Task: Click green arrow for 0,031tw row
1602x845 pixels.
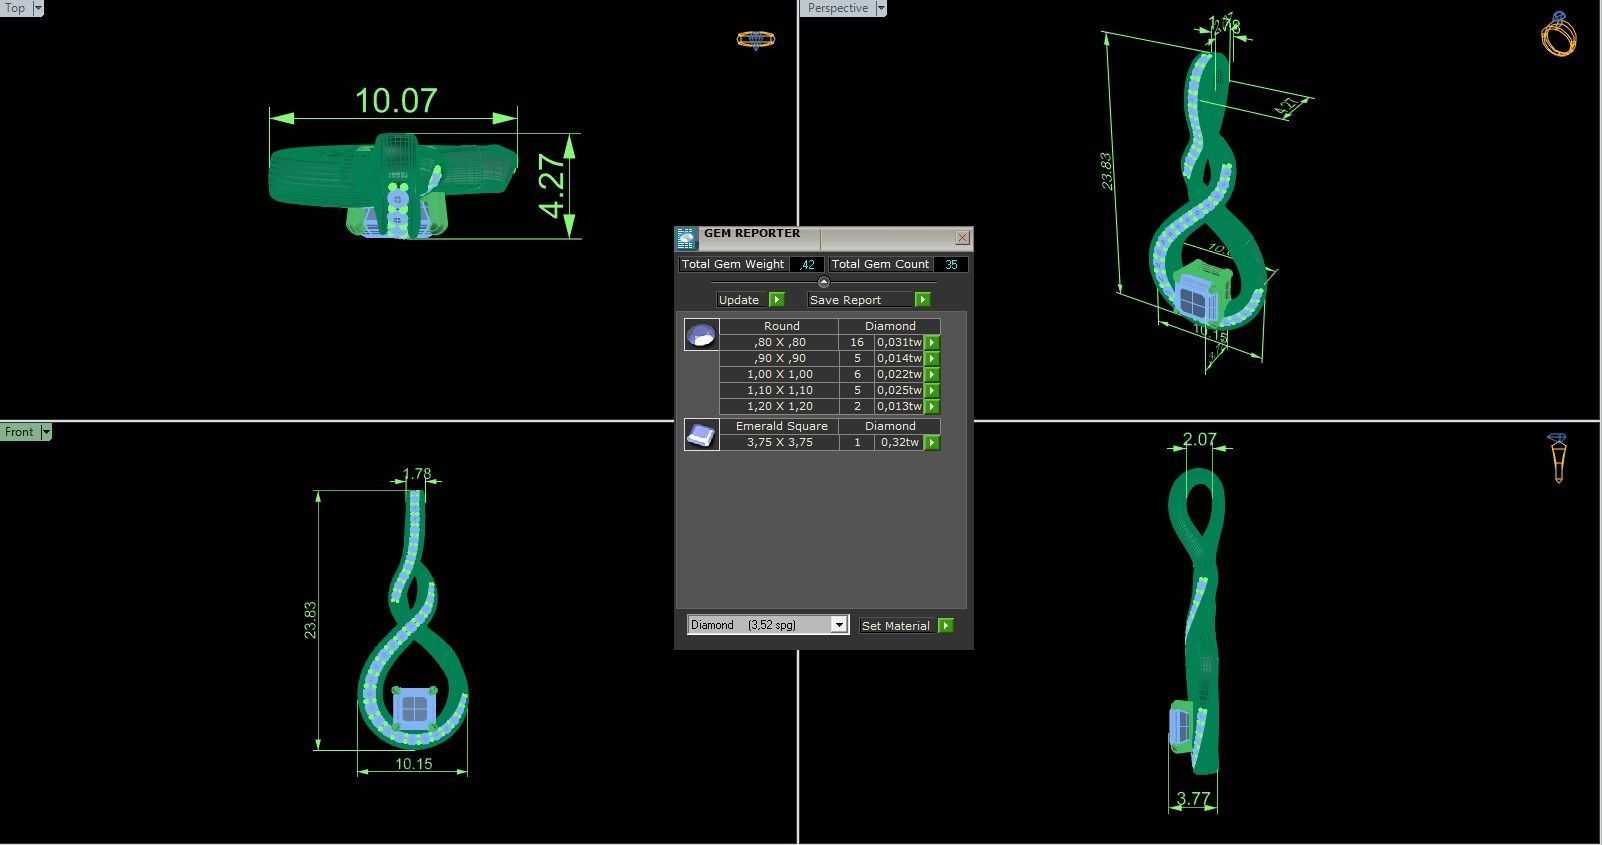Action: click(932, 342)
